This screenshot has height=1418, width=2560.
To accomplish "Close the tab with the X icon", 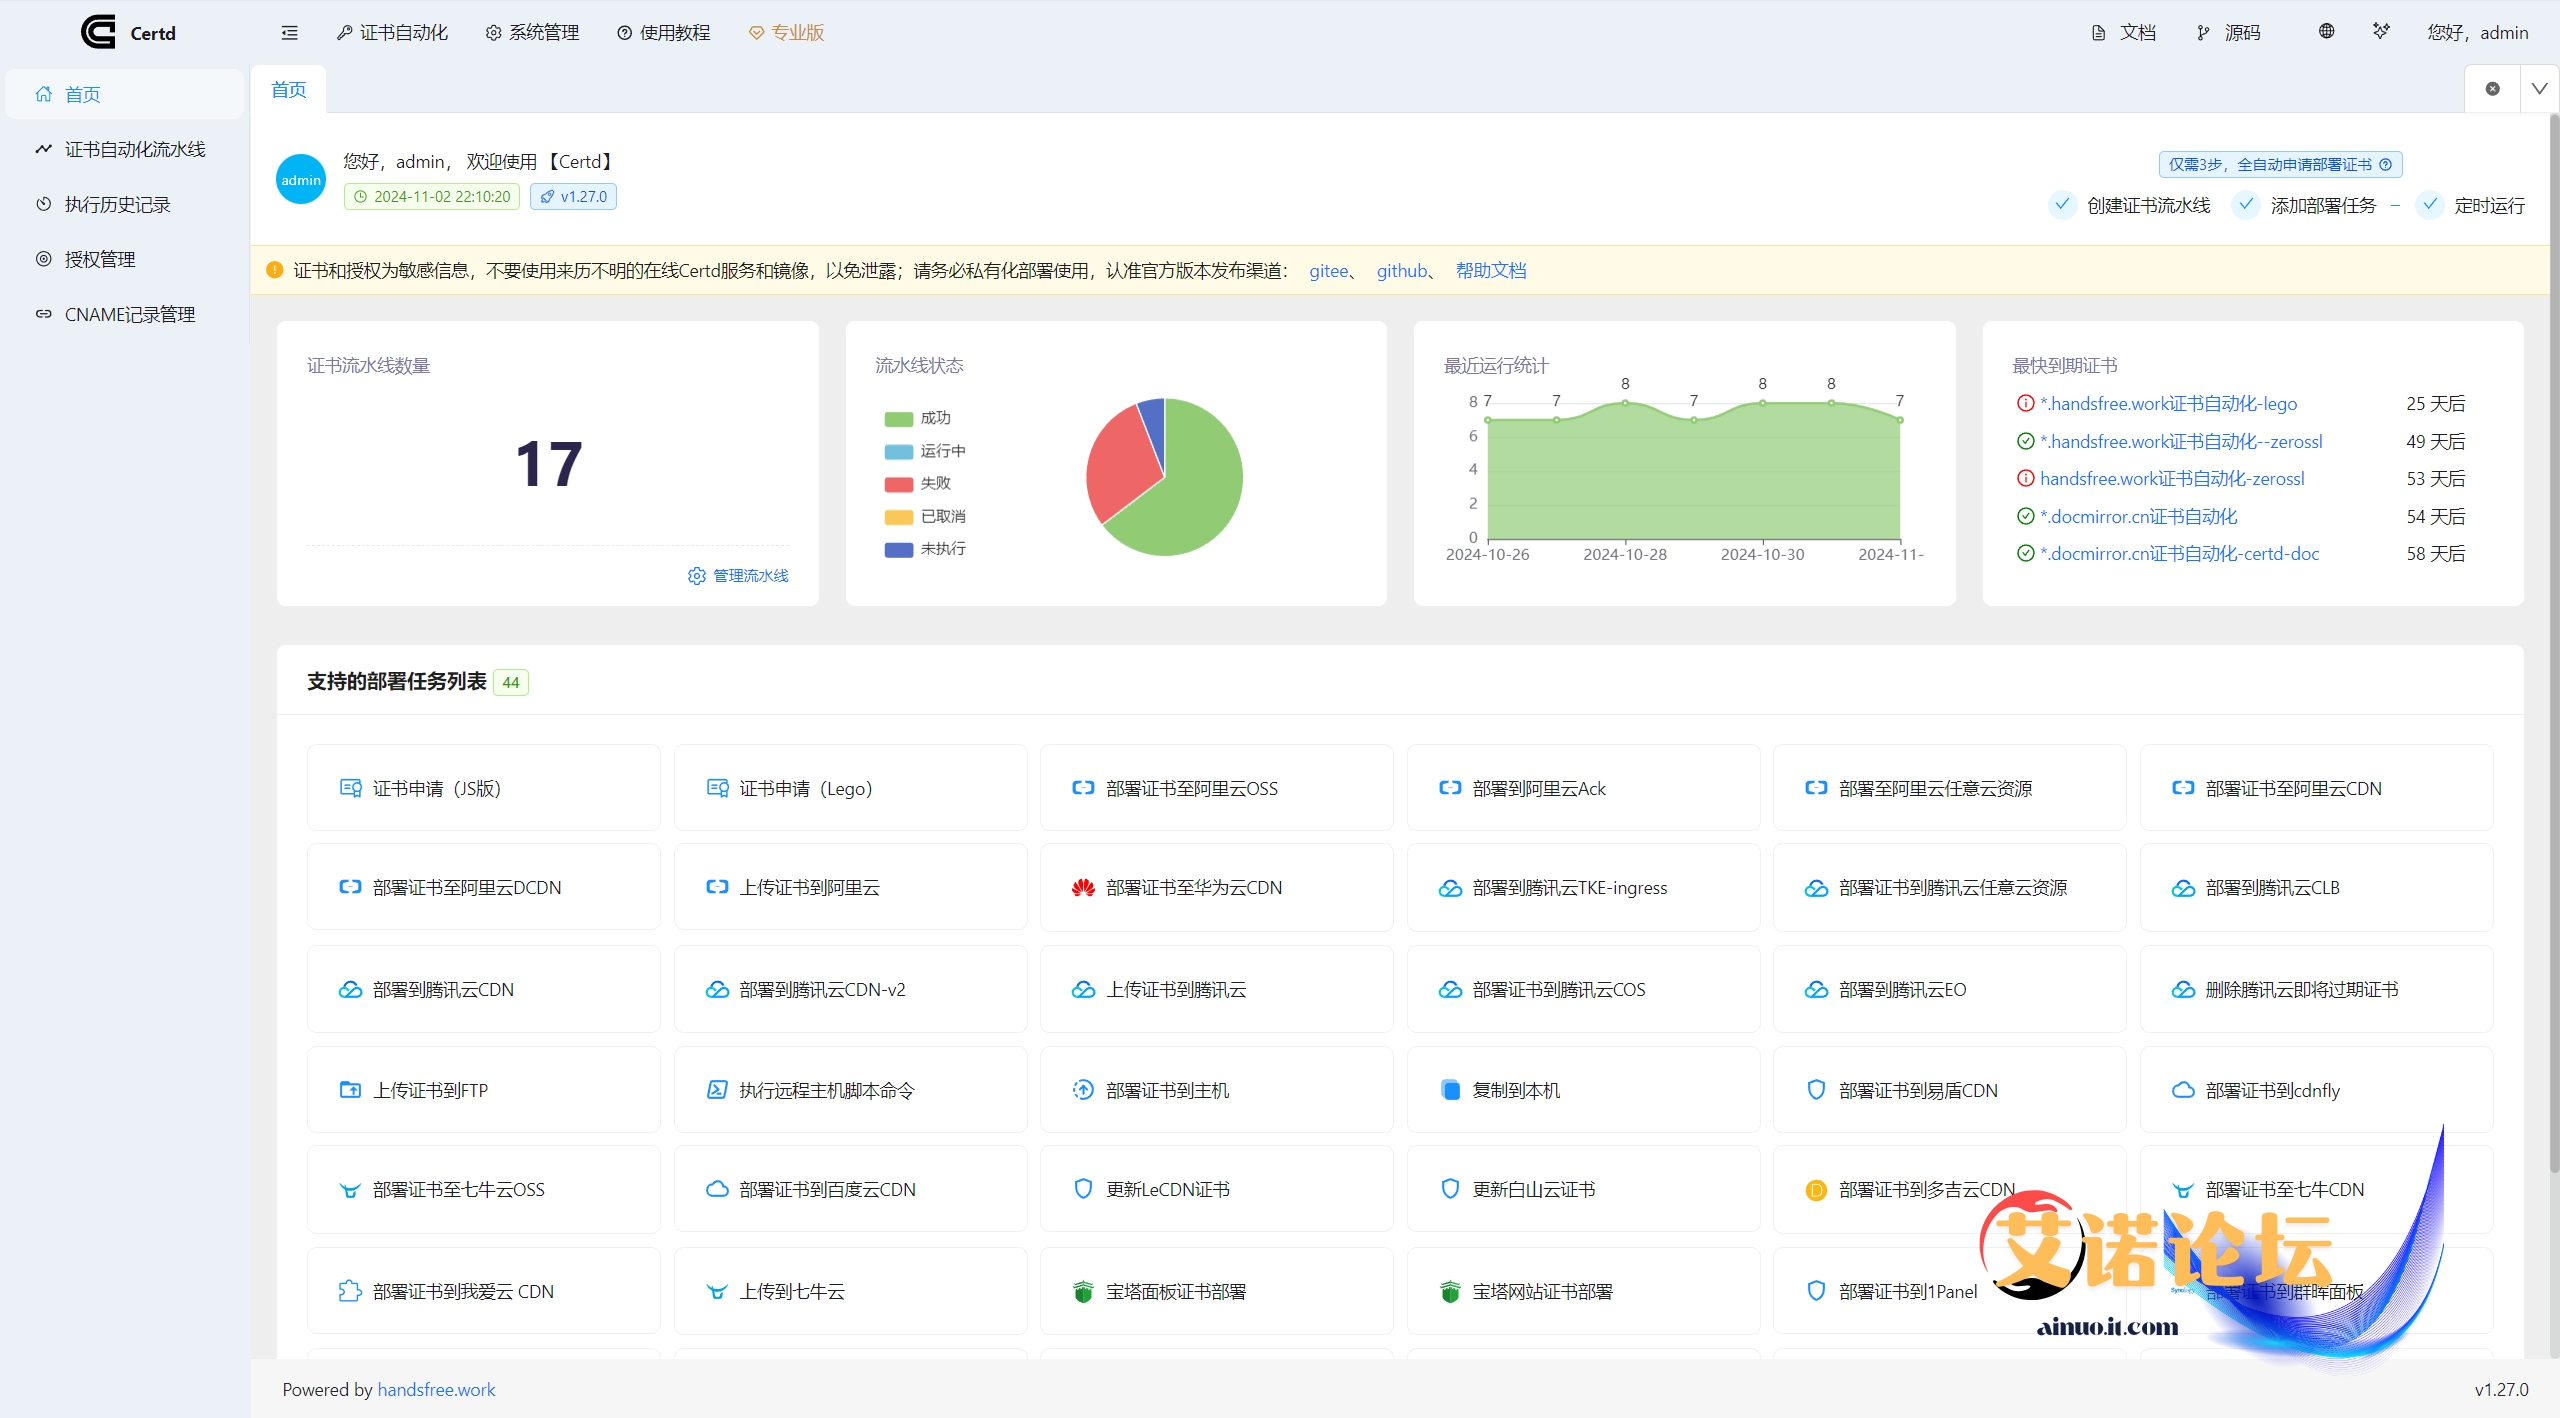I will click(x=2492, y=89).
